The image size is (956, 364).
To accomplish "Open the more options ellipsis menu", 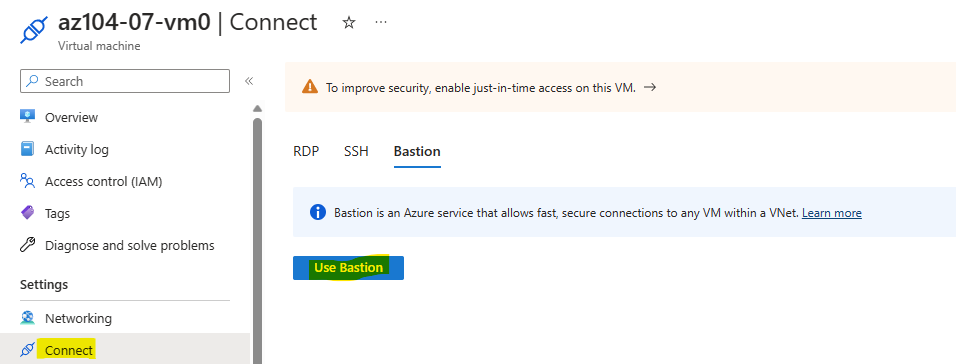I will (x=381, y=22).
